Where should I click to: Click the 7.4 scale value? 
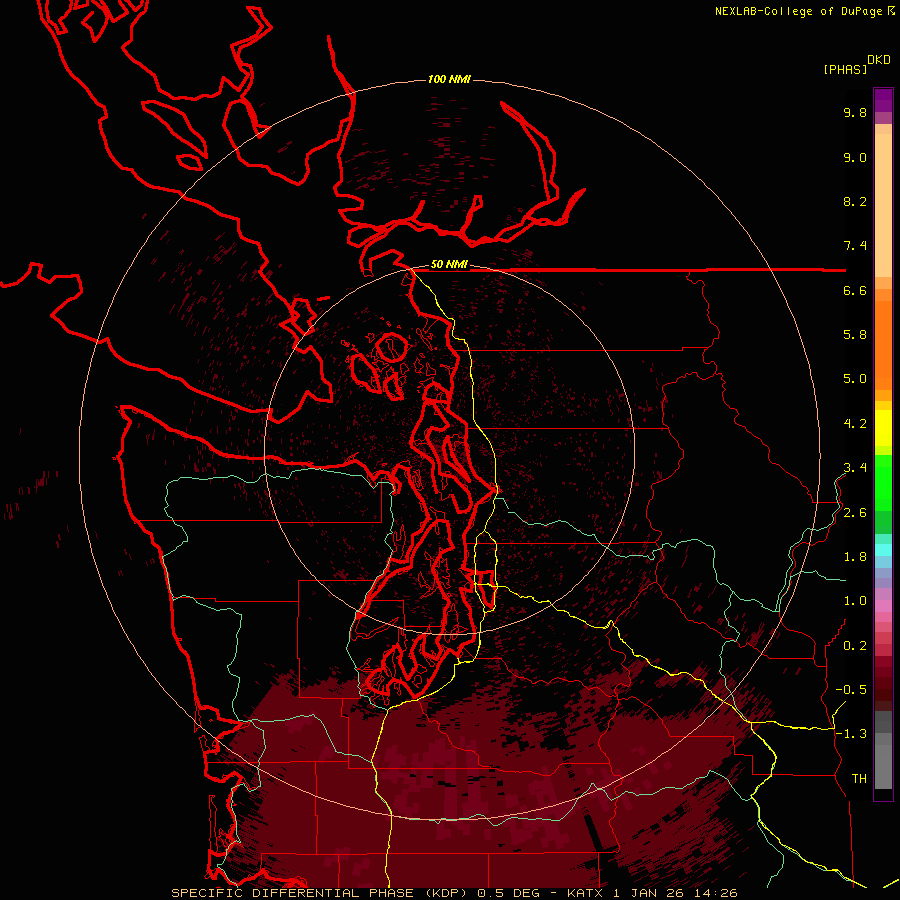pyautogui.click(x=855, y=246)
